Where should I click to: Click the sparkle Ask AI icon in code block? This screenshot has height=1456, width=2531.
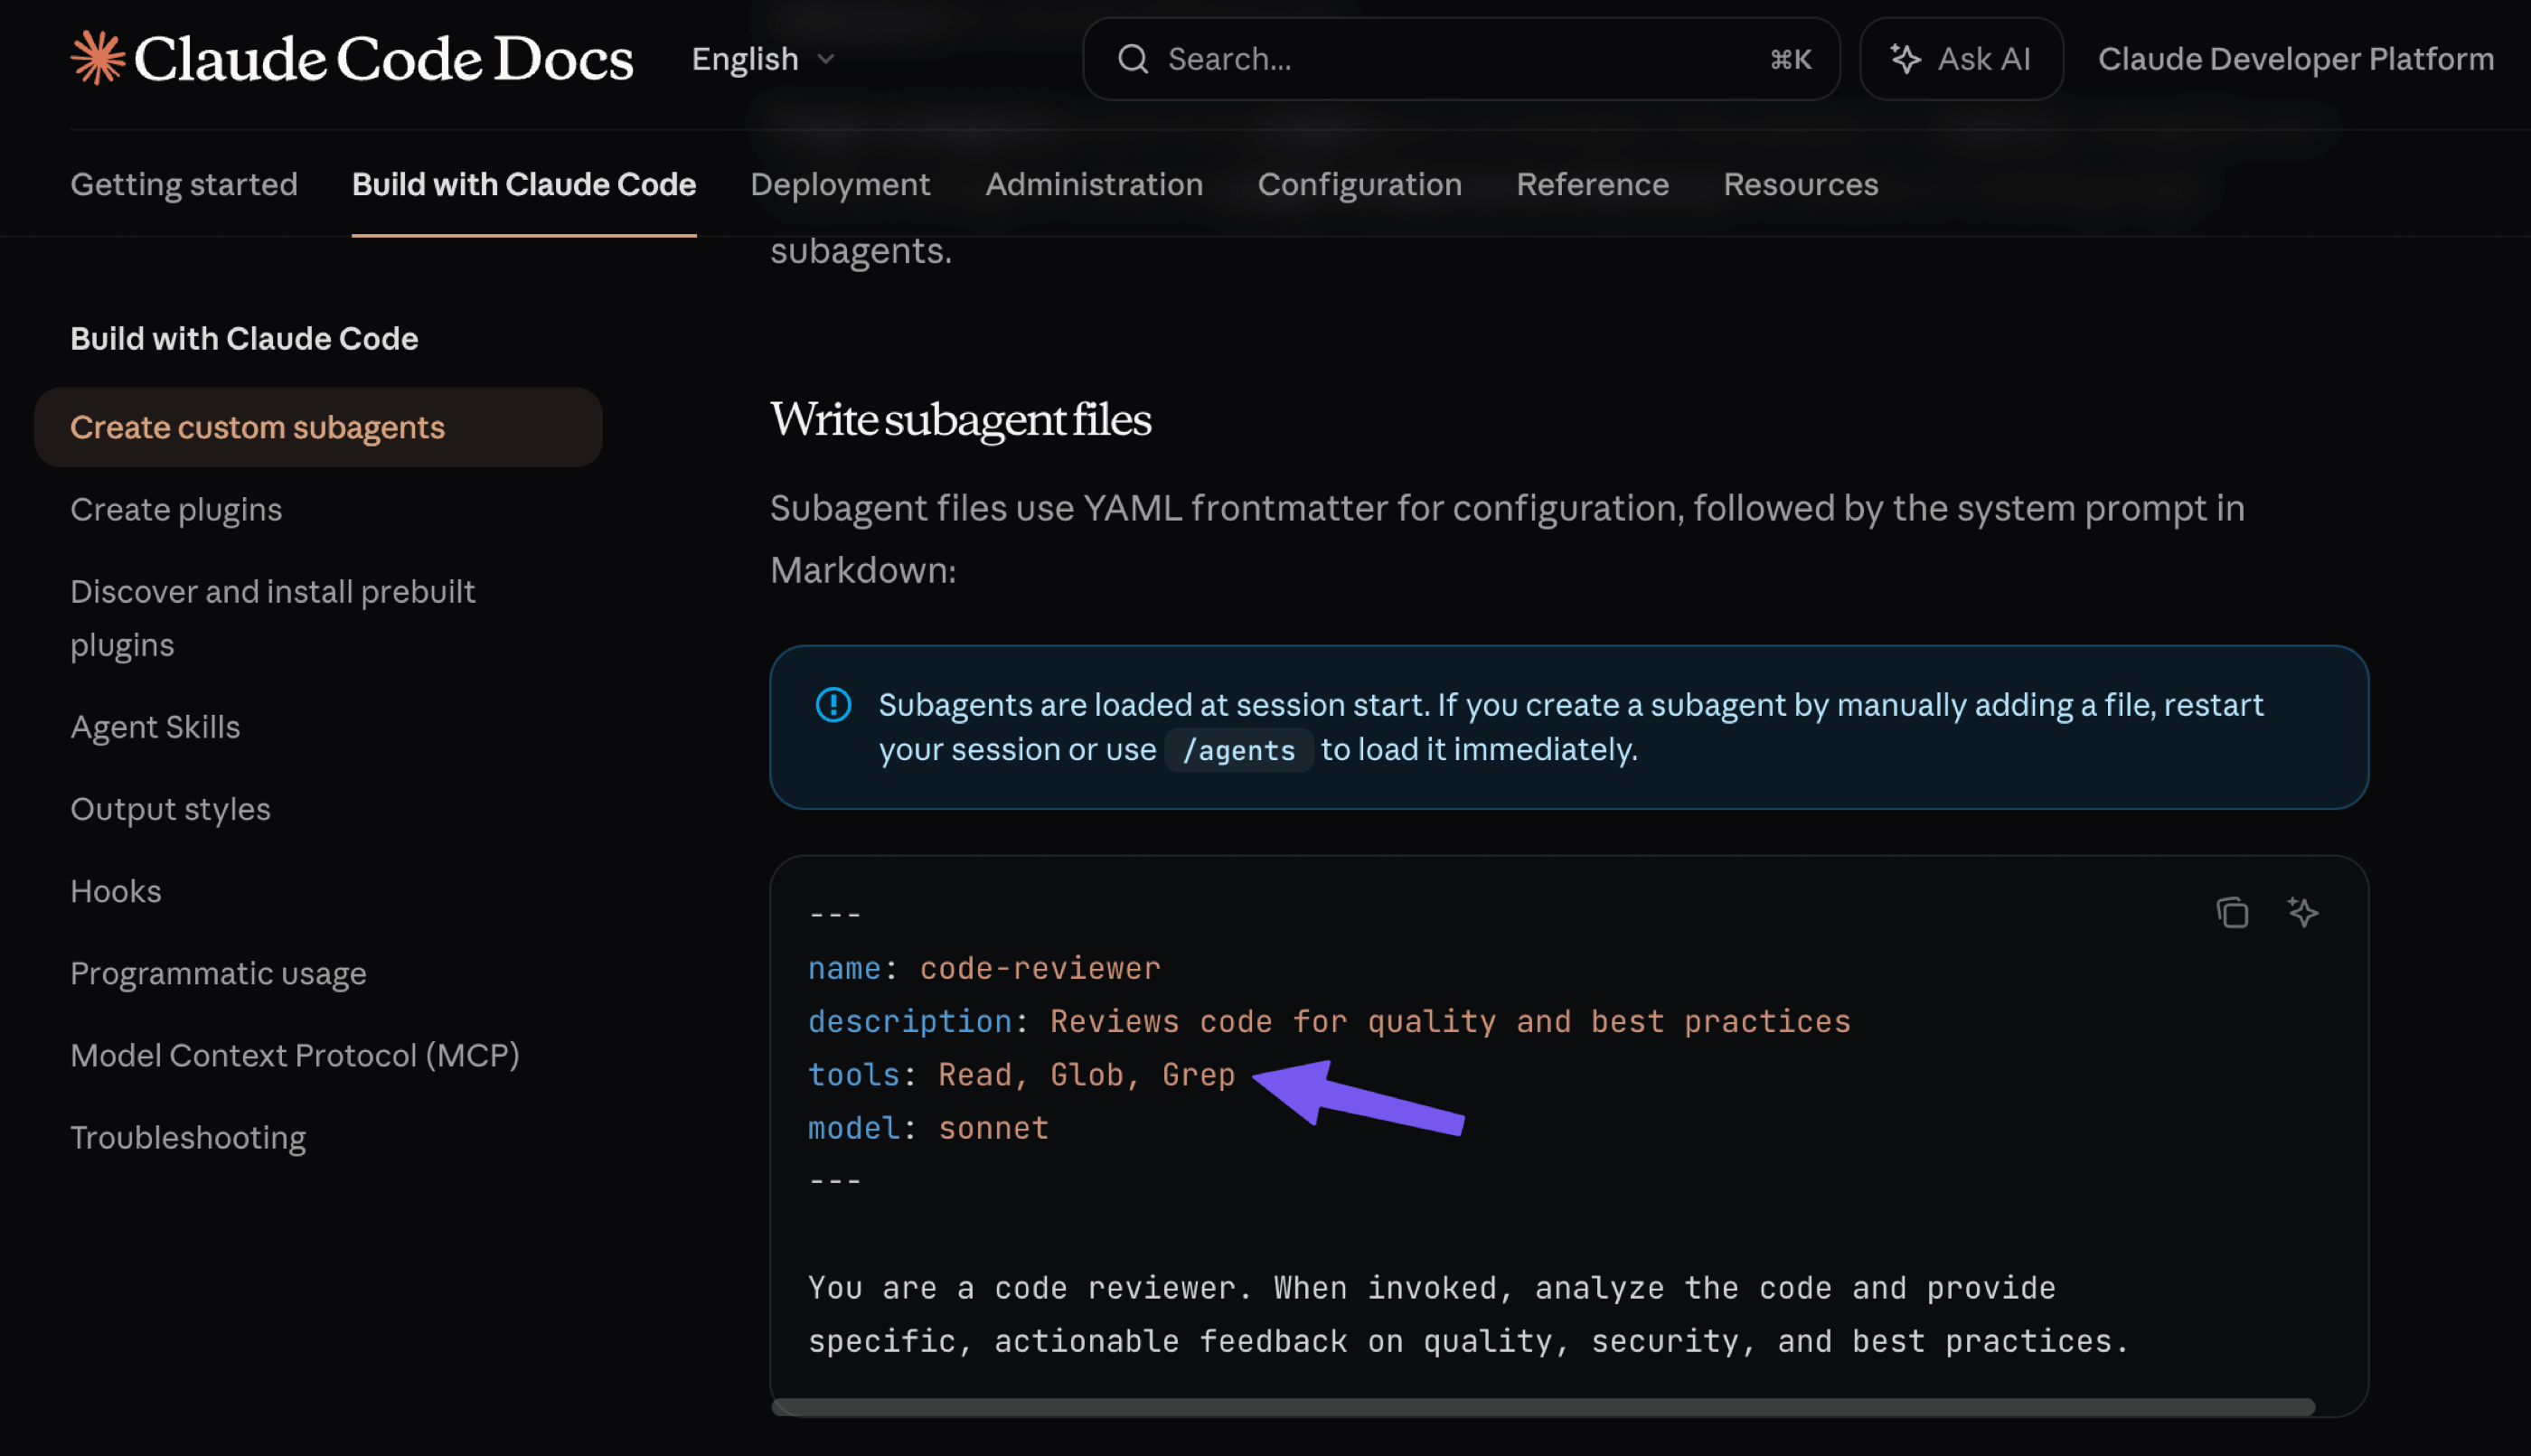[x=2302, y=912]
